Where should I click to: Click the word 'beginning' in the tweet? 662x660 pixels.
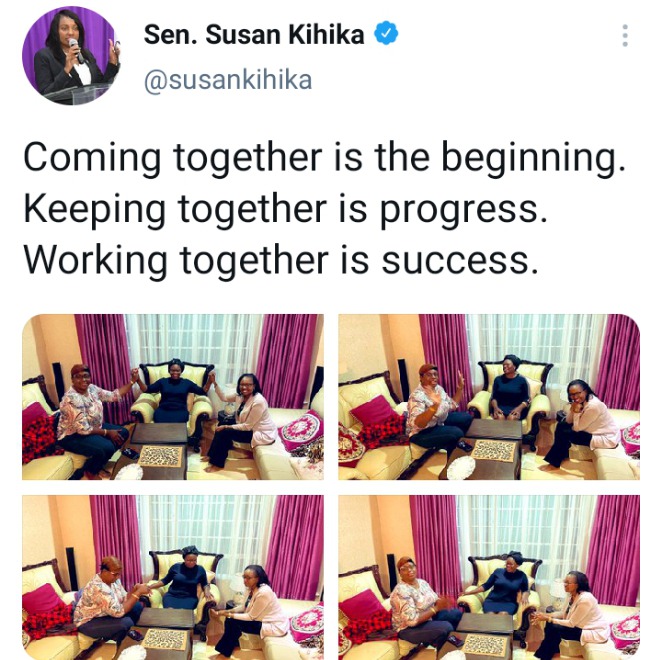click(x=529, y=159)
